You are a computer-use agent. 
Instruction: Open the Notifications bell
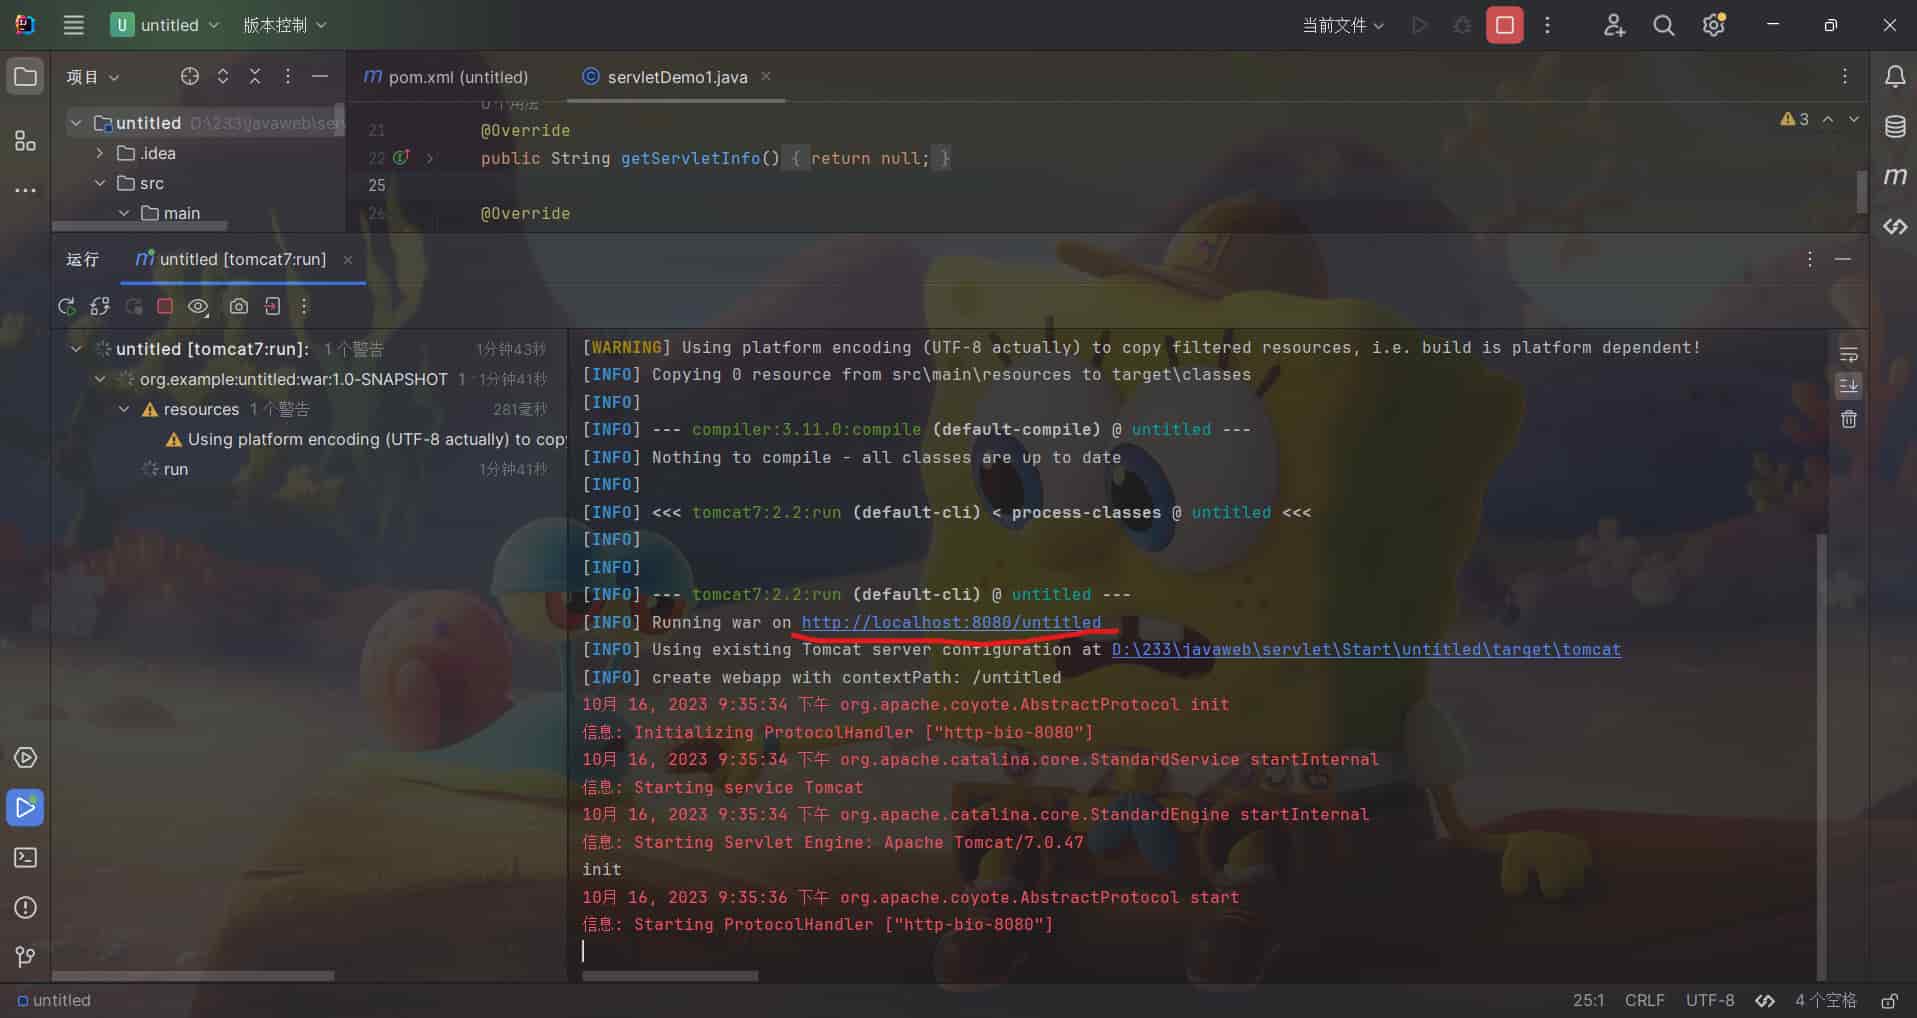(1894, 77)
